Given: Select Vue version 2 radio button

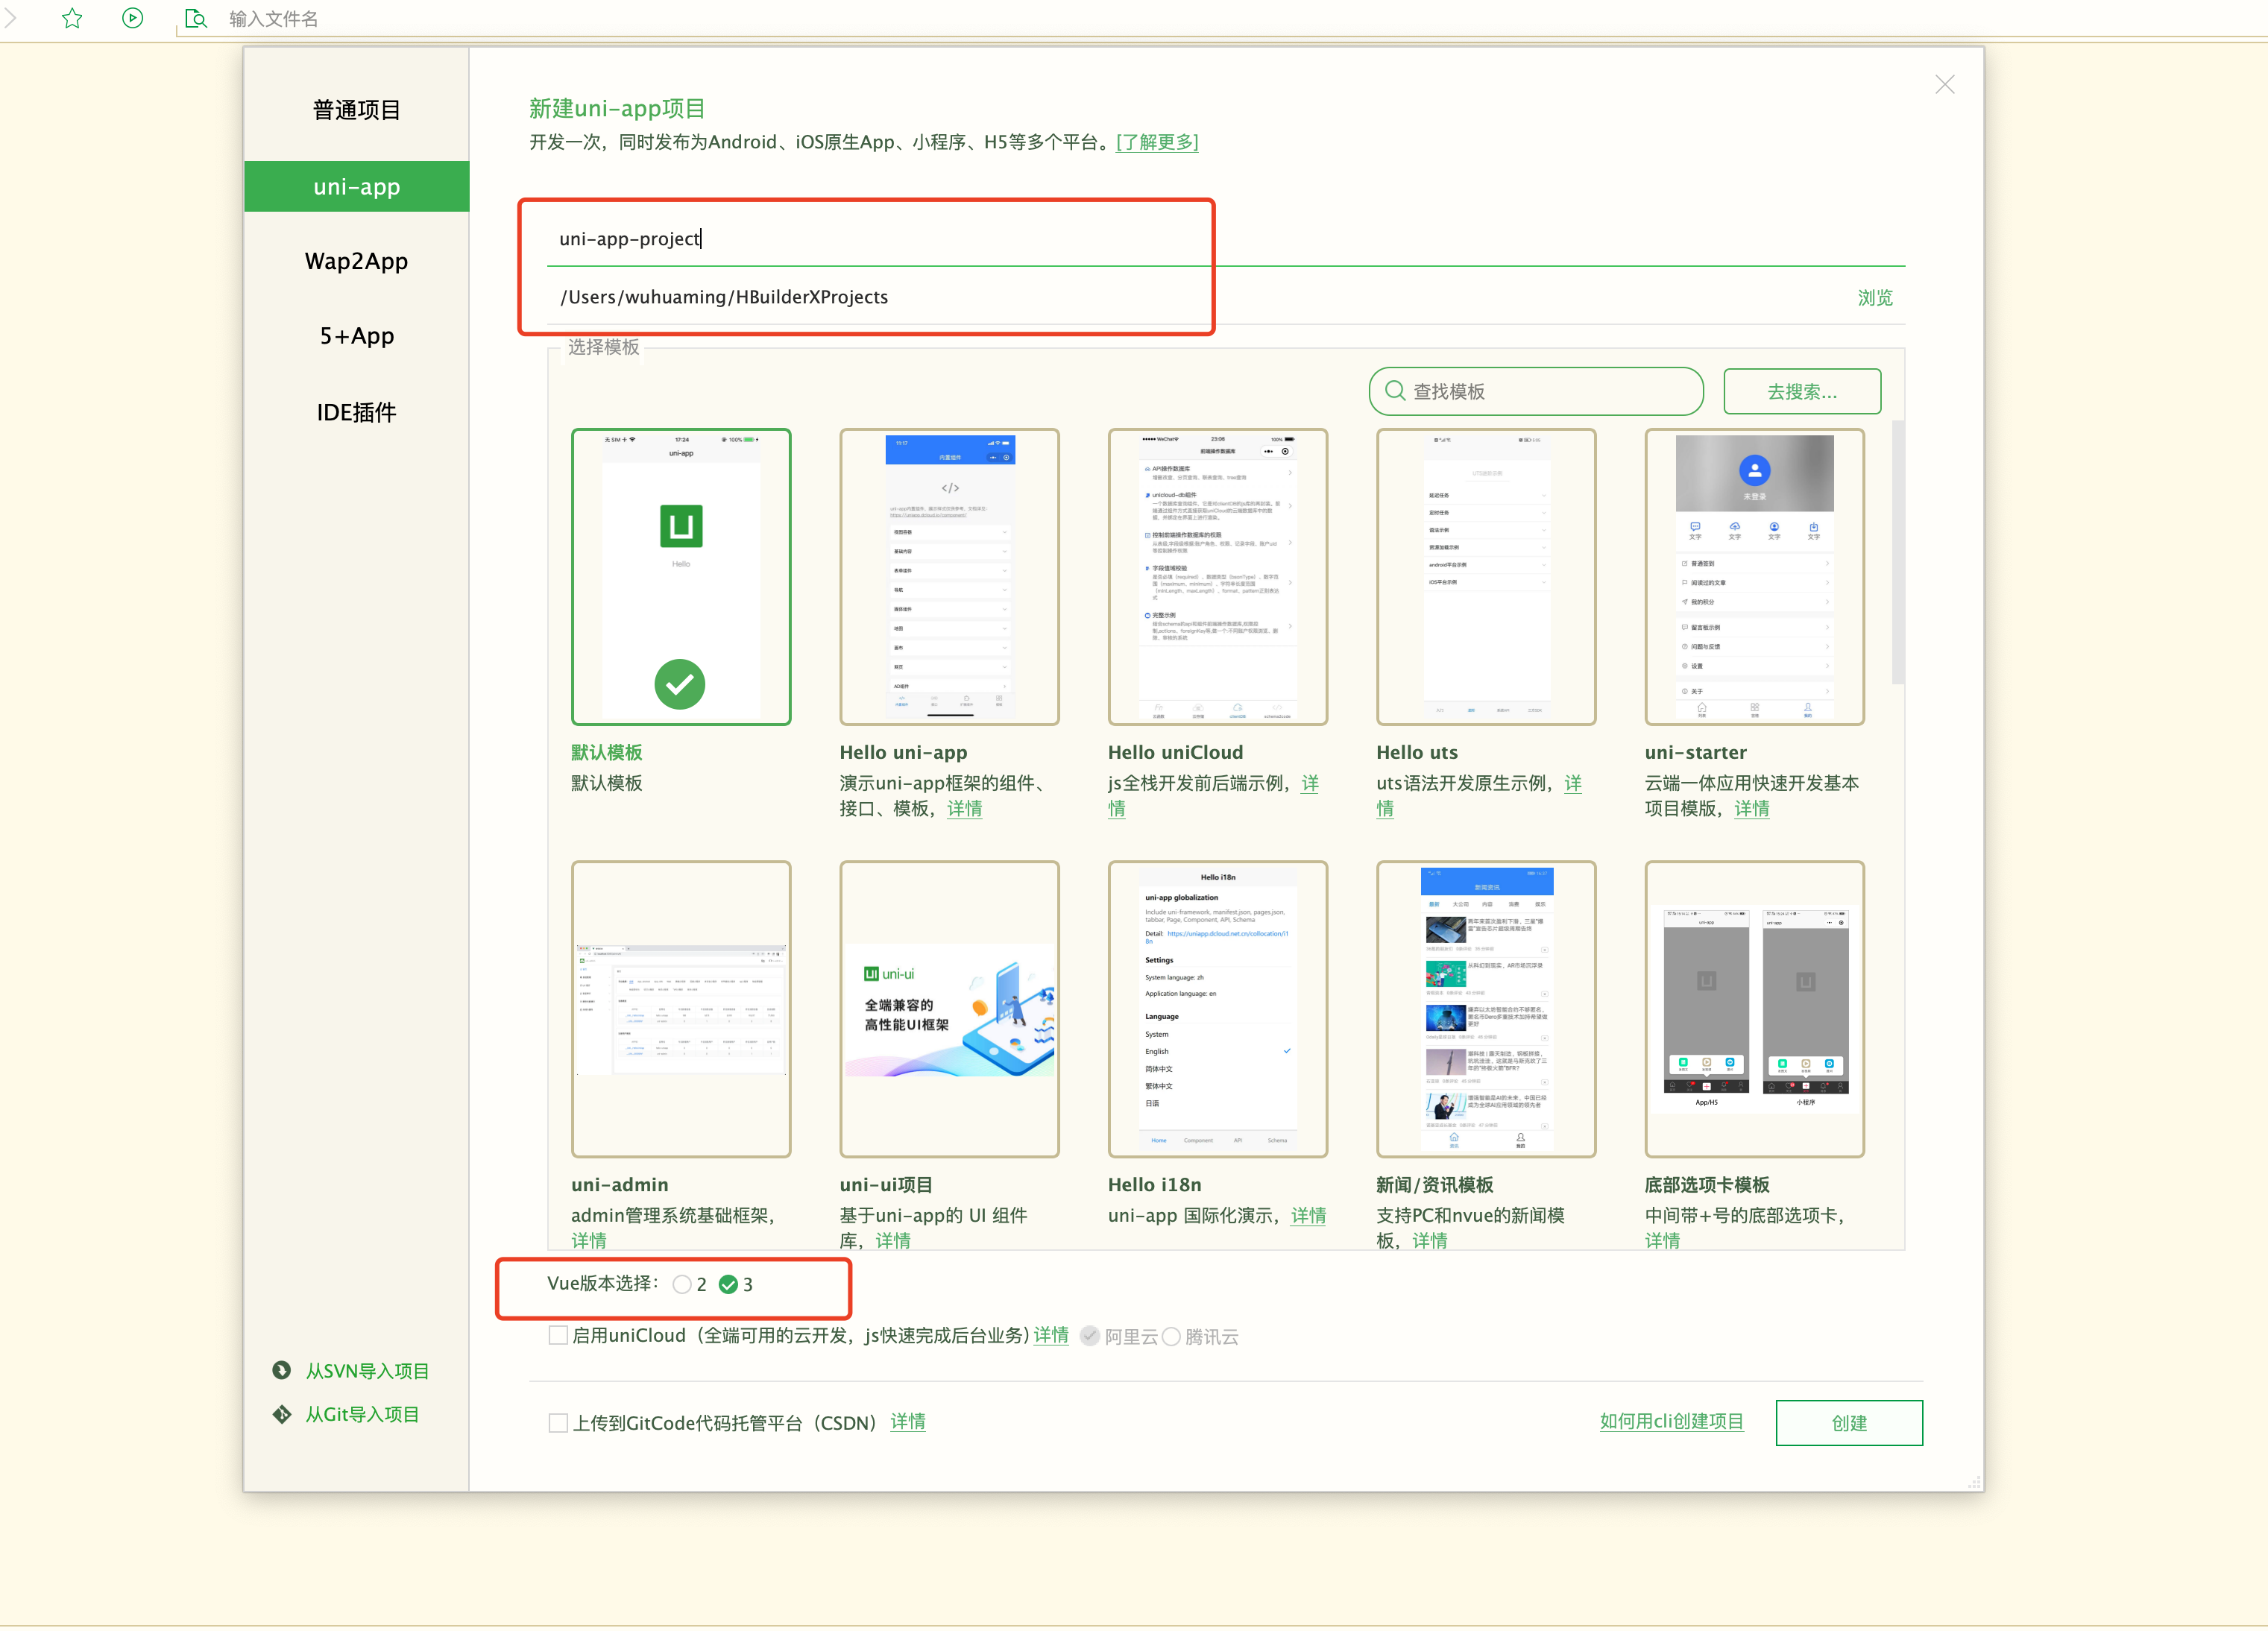Looking at the screenshot, I should tap(682, 1285).
